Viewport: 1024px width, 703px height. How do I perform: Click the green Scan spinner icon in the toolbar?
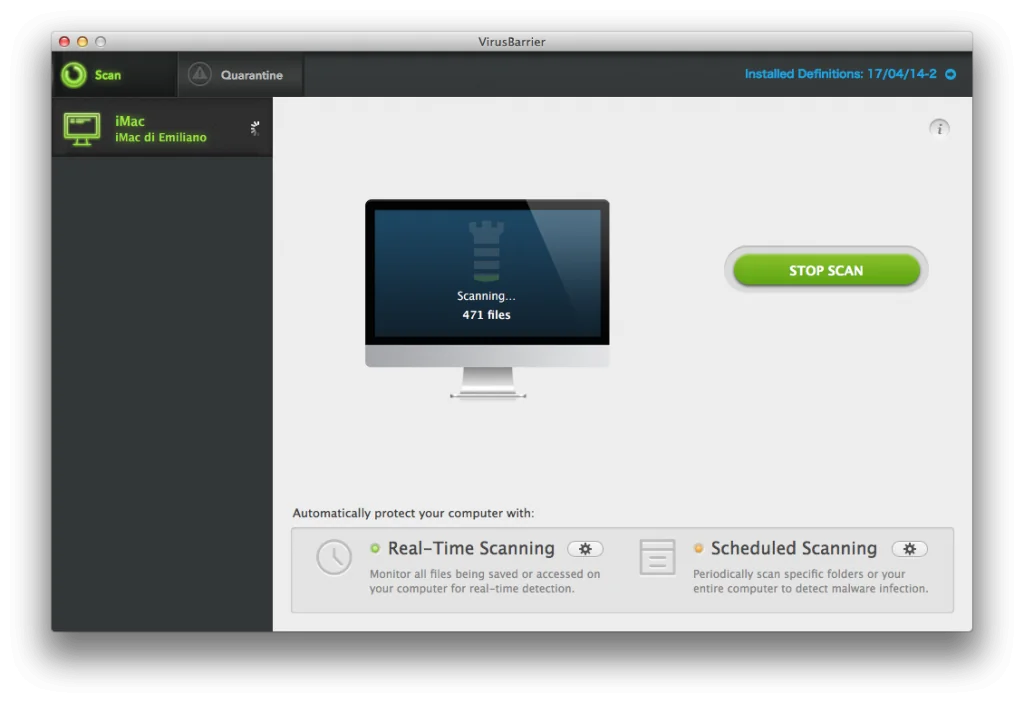[x=72, y=74]
